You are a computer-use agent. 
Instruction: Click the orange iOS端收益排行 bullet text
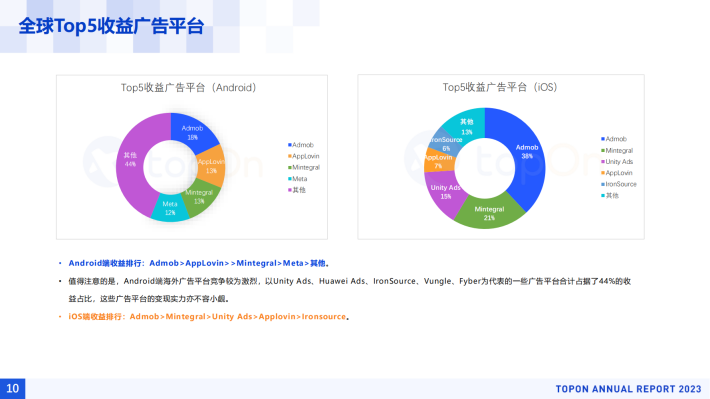[209, 317]
